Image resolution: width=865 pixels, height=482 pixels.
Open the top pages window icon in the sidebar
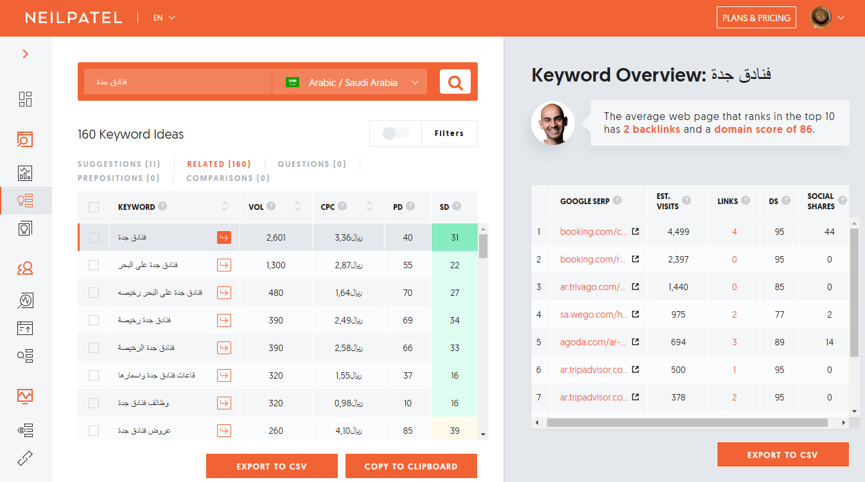(x=25, y=328)
